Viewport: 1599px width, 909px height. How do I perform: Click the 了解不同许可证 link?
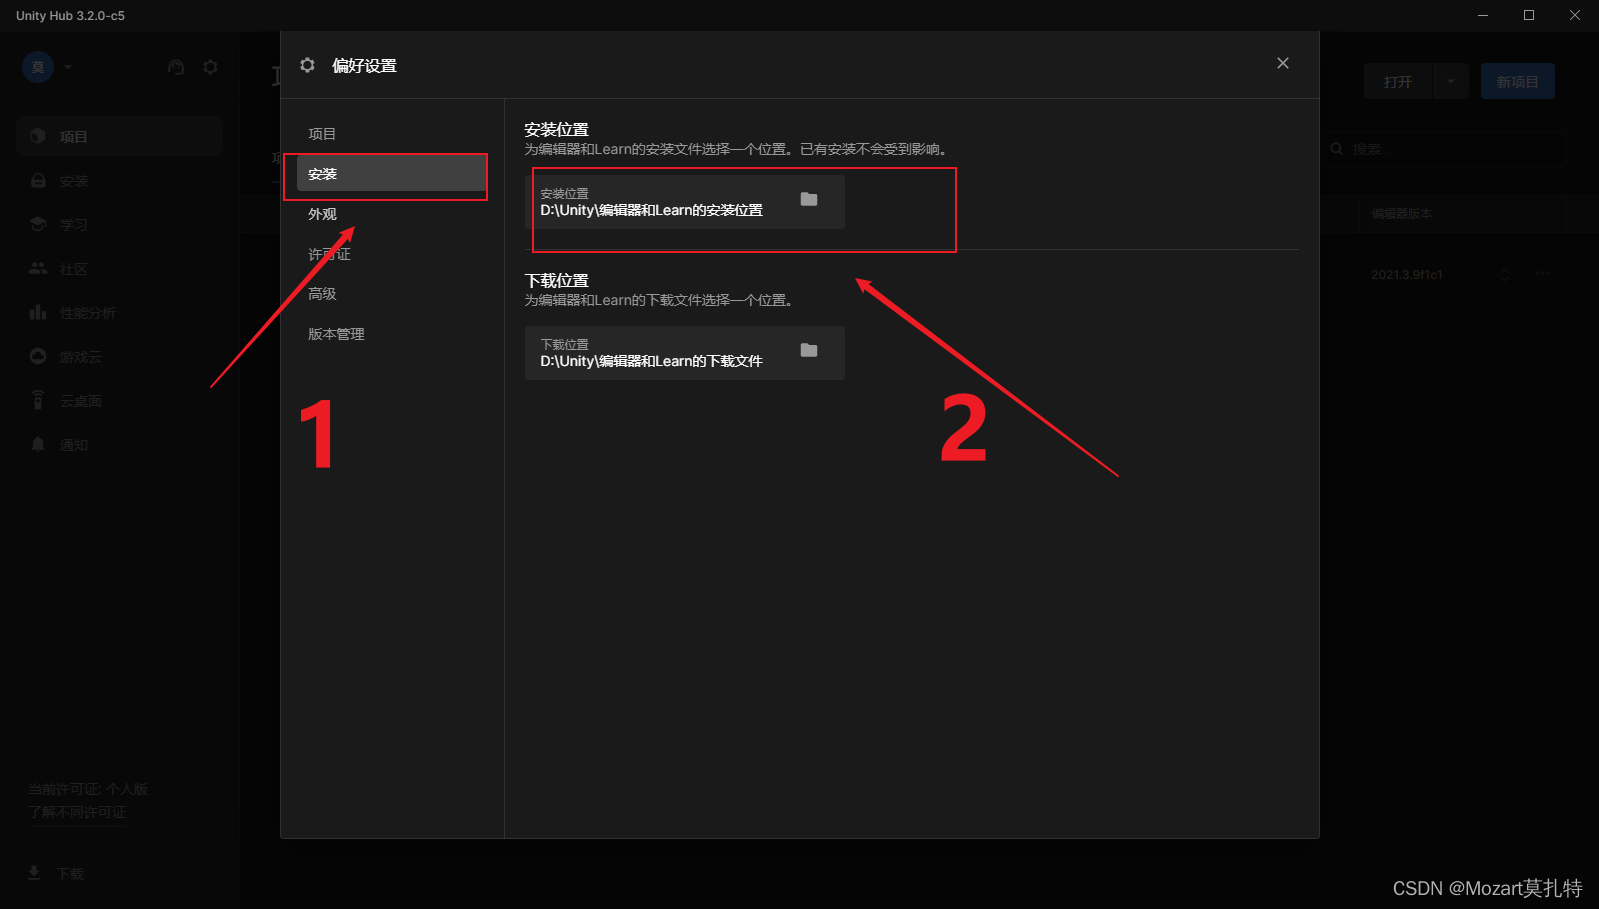(77, 812)
